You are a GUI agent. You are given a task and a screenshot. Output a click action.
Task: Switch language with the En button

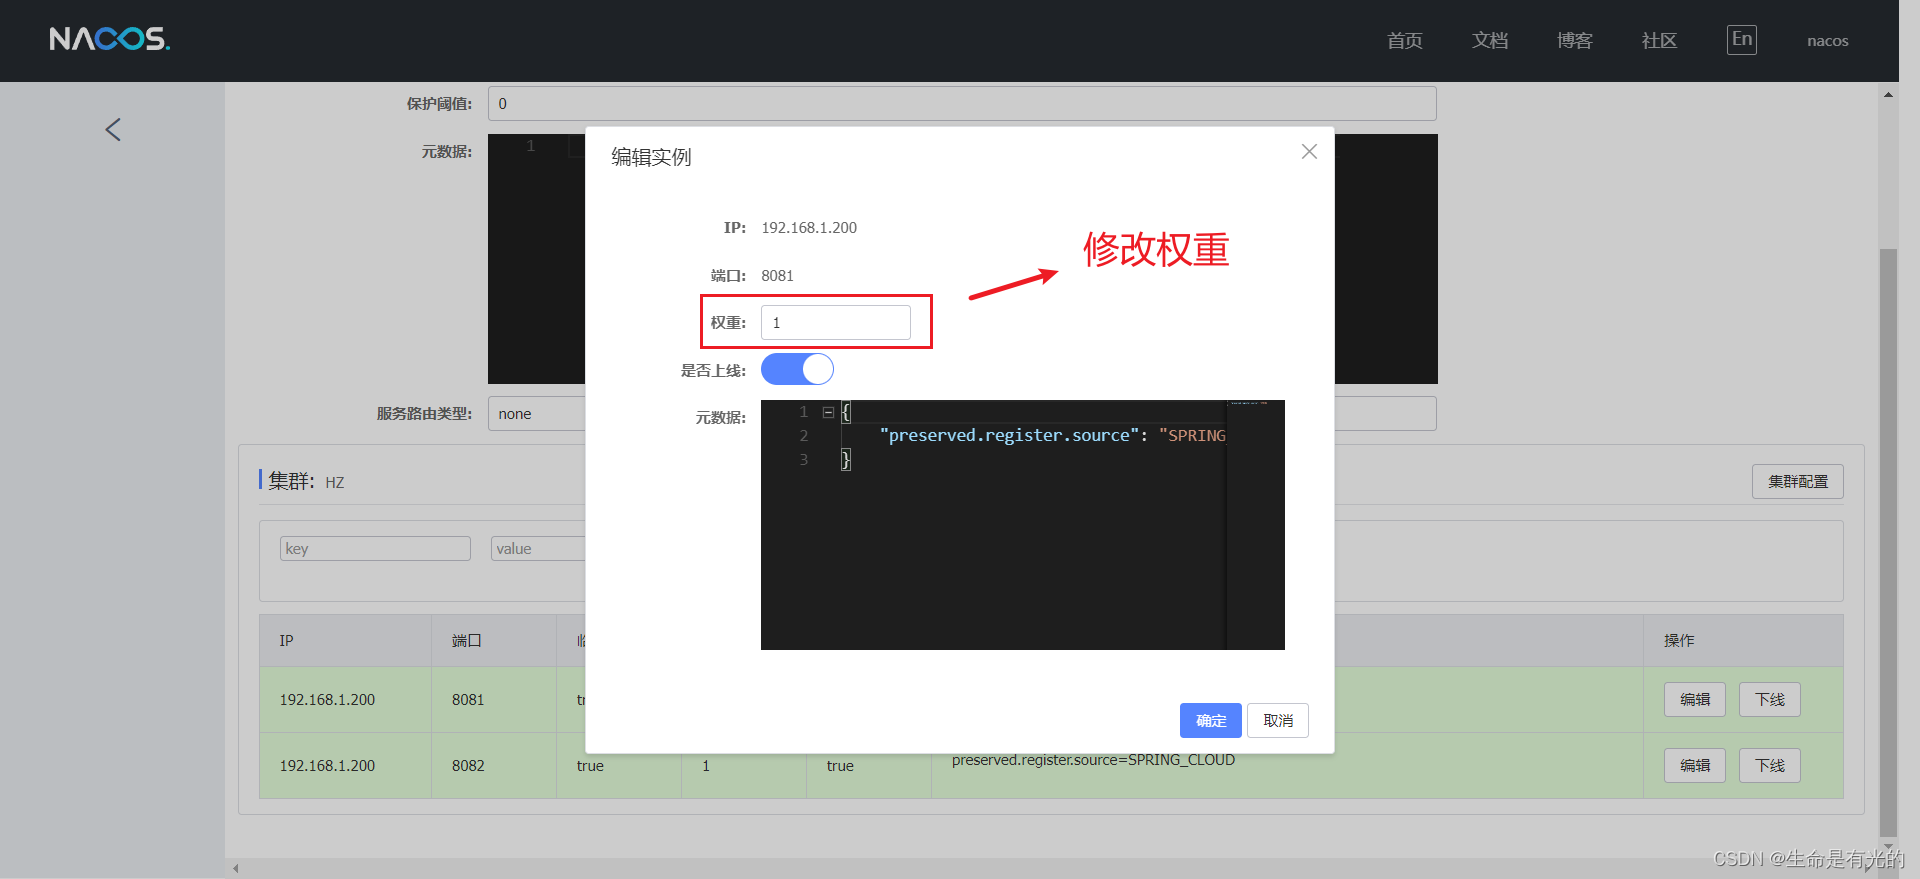tap(1742, 40)
